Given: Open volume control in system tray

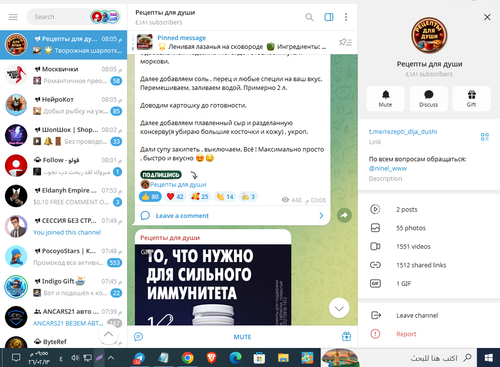Looking at the screenshot, I should coord(75,358).
